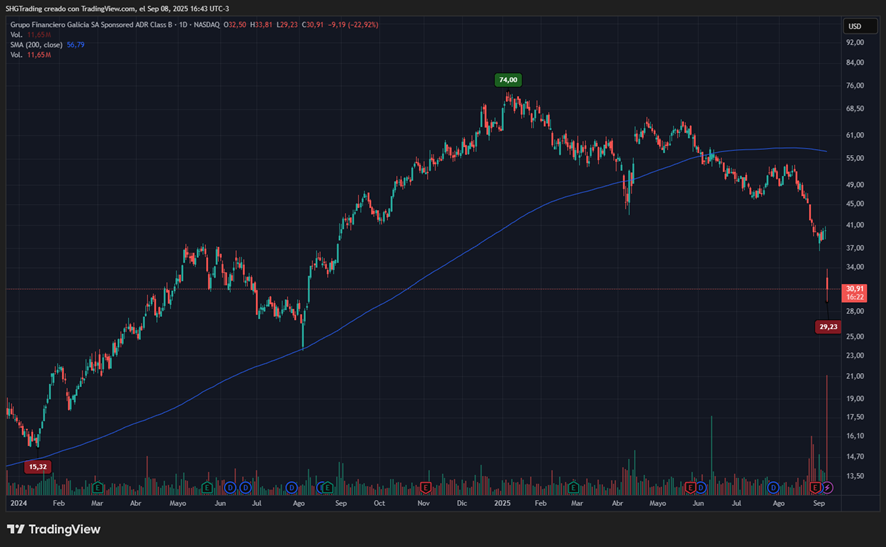886x547 pixels.
Task: Open the dividend marker right after Jun 2024
Action: click(x=230, y=487)
